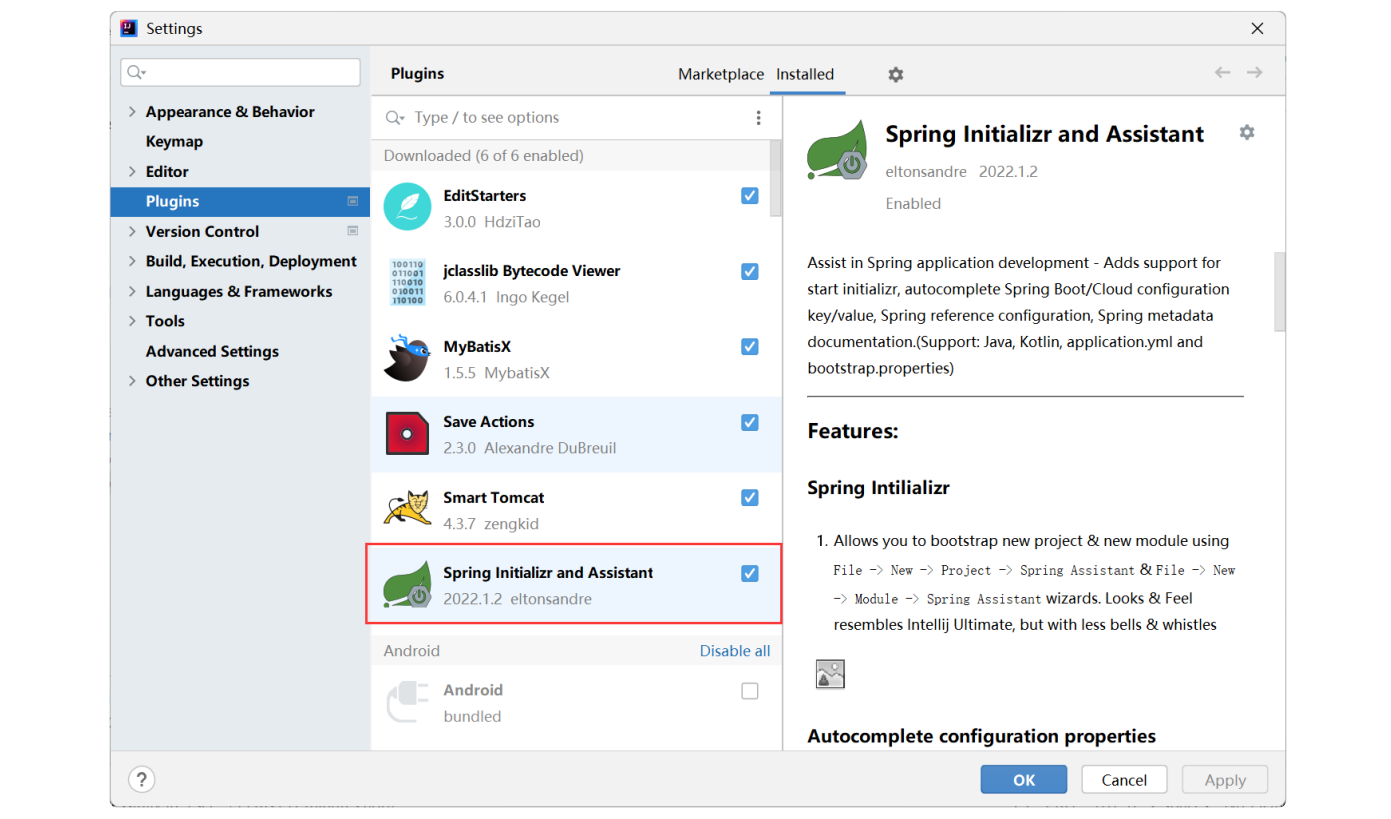The height and width of the screenshot is (819, 1391).
Task: Enable the Android bundled plugin checkbox
Action: [750, 691]
